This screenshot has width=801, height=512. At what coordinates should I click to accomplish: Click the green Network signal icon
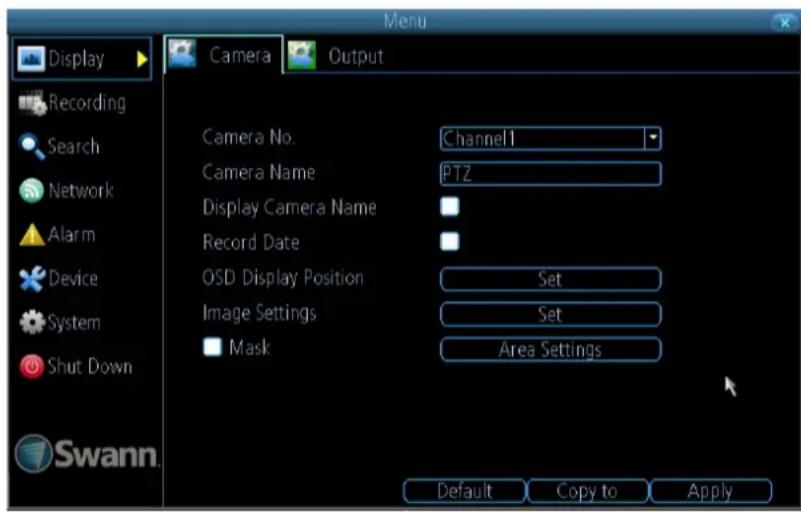(32, 191)
